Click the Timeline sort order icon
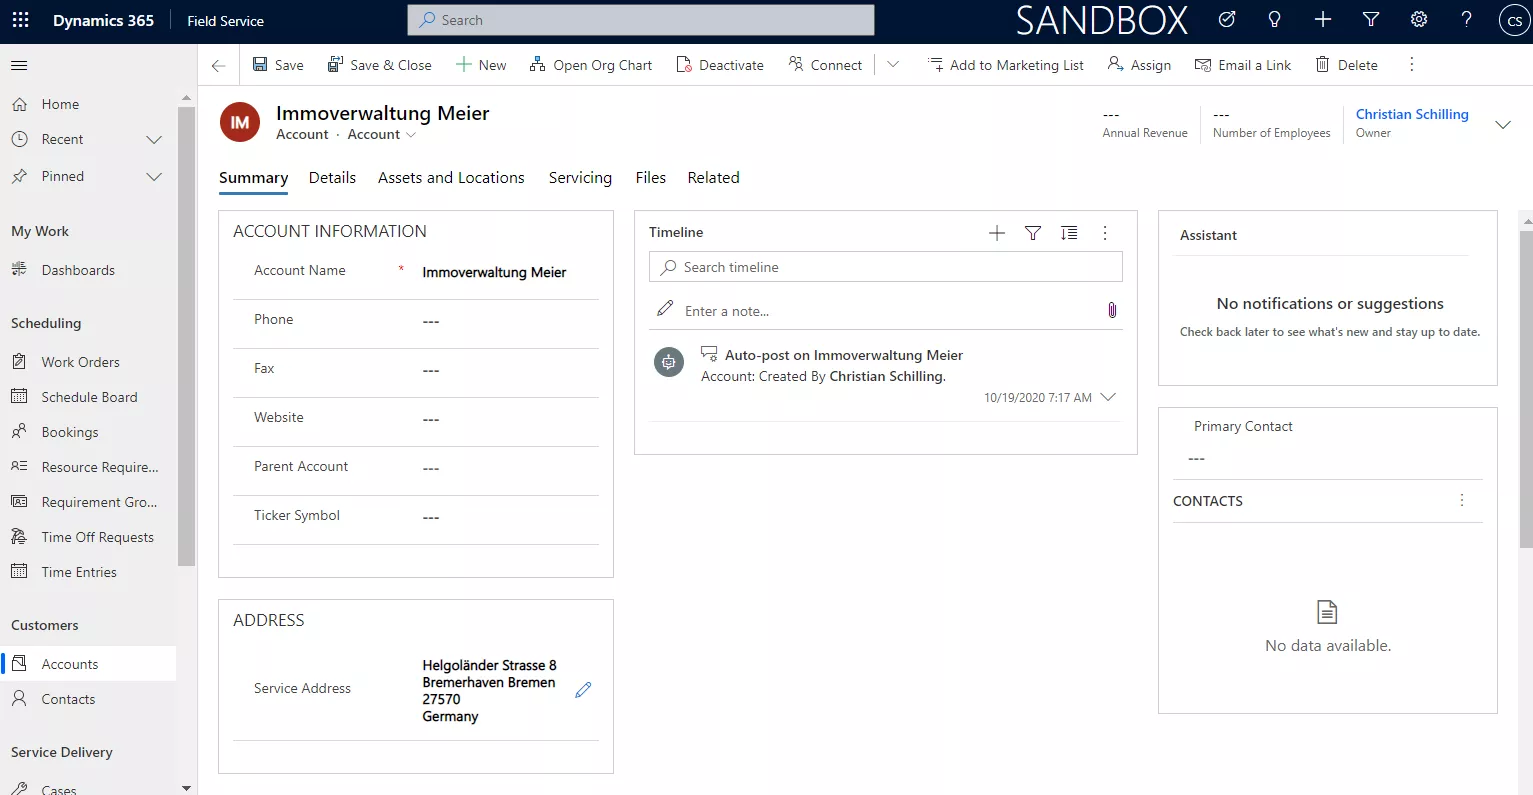The image size is (1533, 795). point(1069,233)
